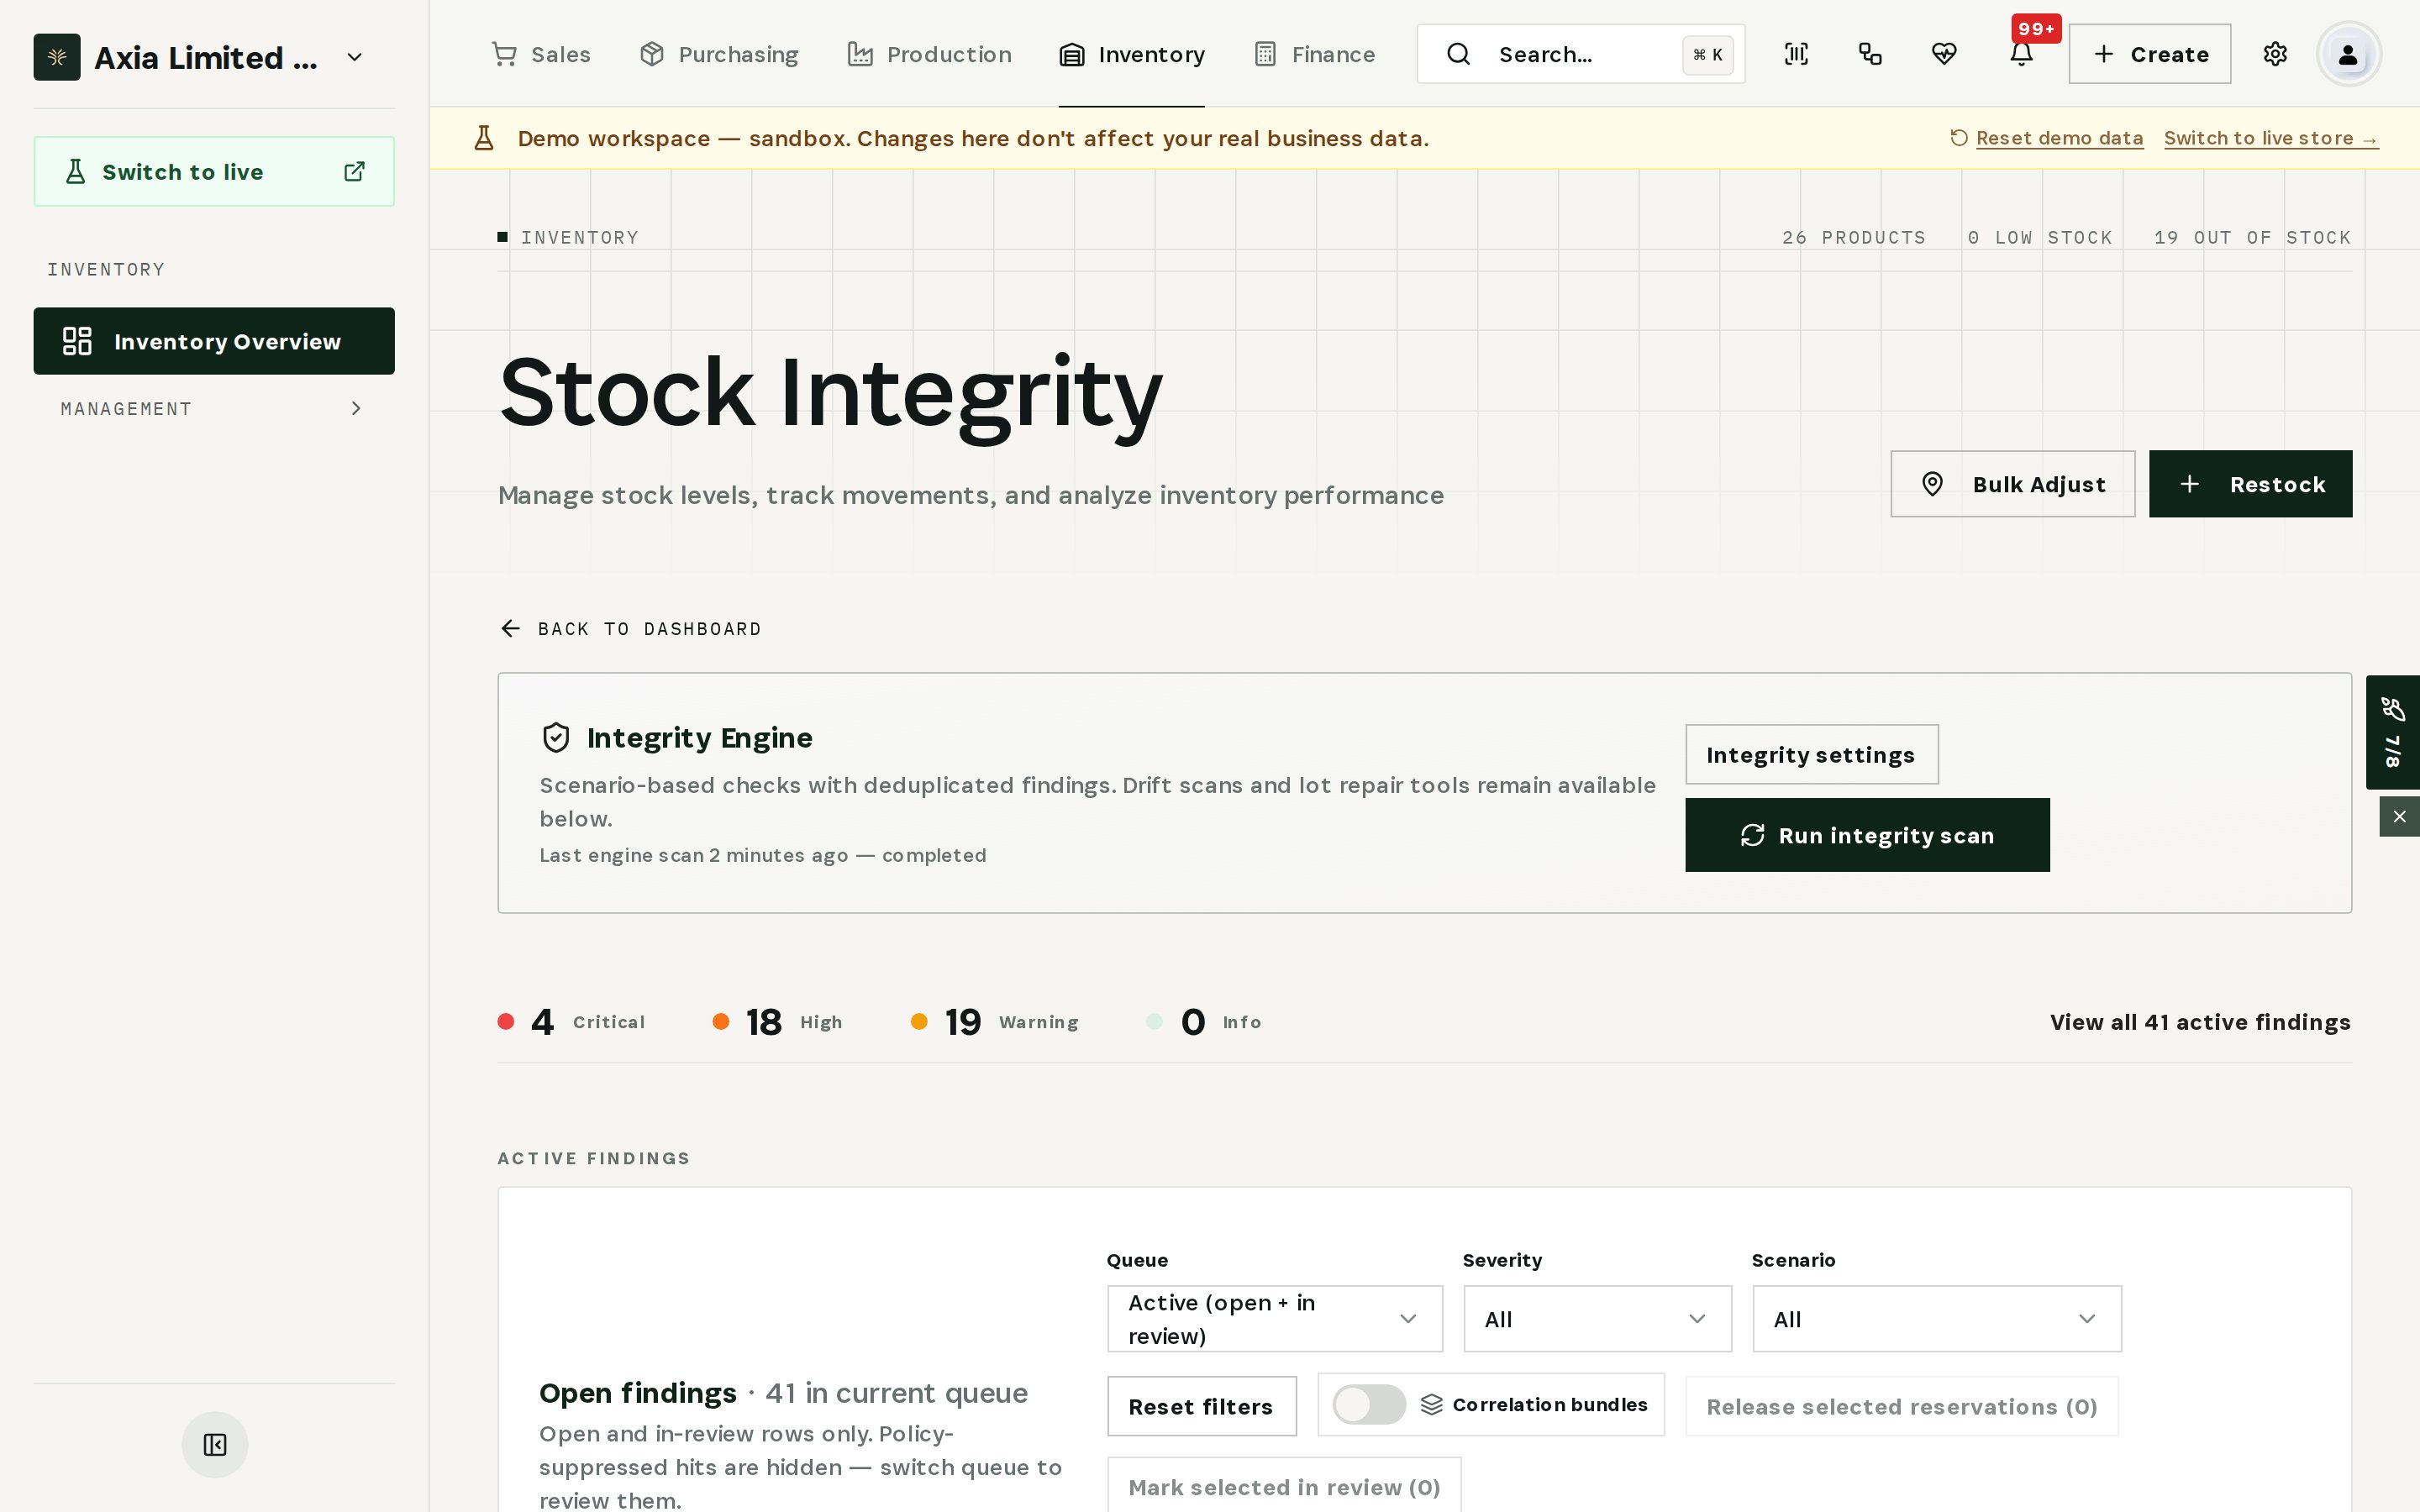Expand the Axia Limited workspace switcher
Viewport: 2420px width, 1512px height.
[x=354, y=57]
